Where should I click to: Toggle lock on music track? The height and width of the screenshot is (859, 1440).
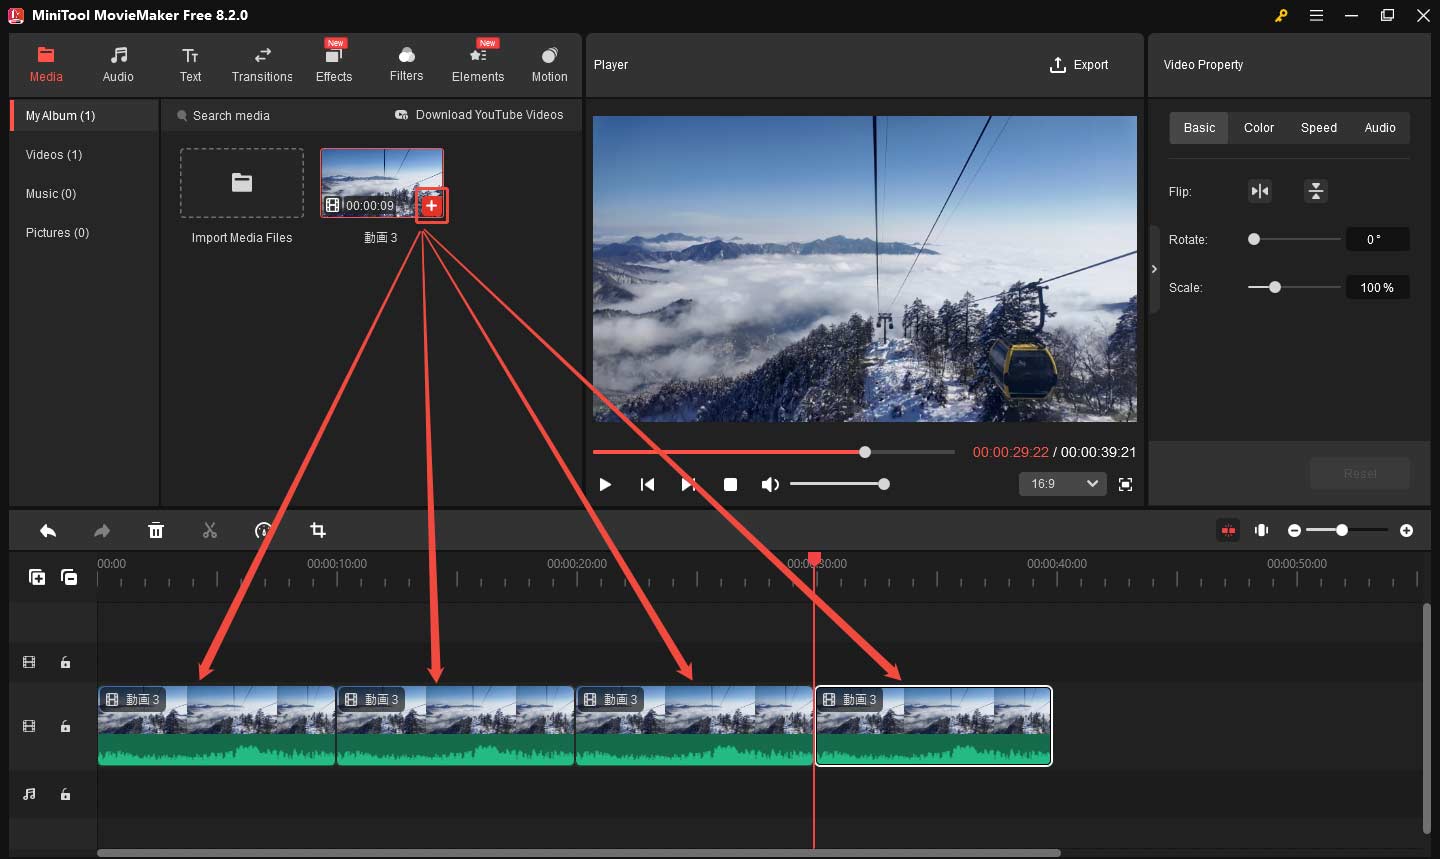(x=65, y=794)
